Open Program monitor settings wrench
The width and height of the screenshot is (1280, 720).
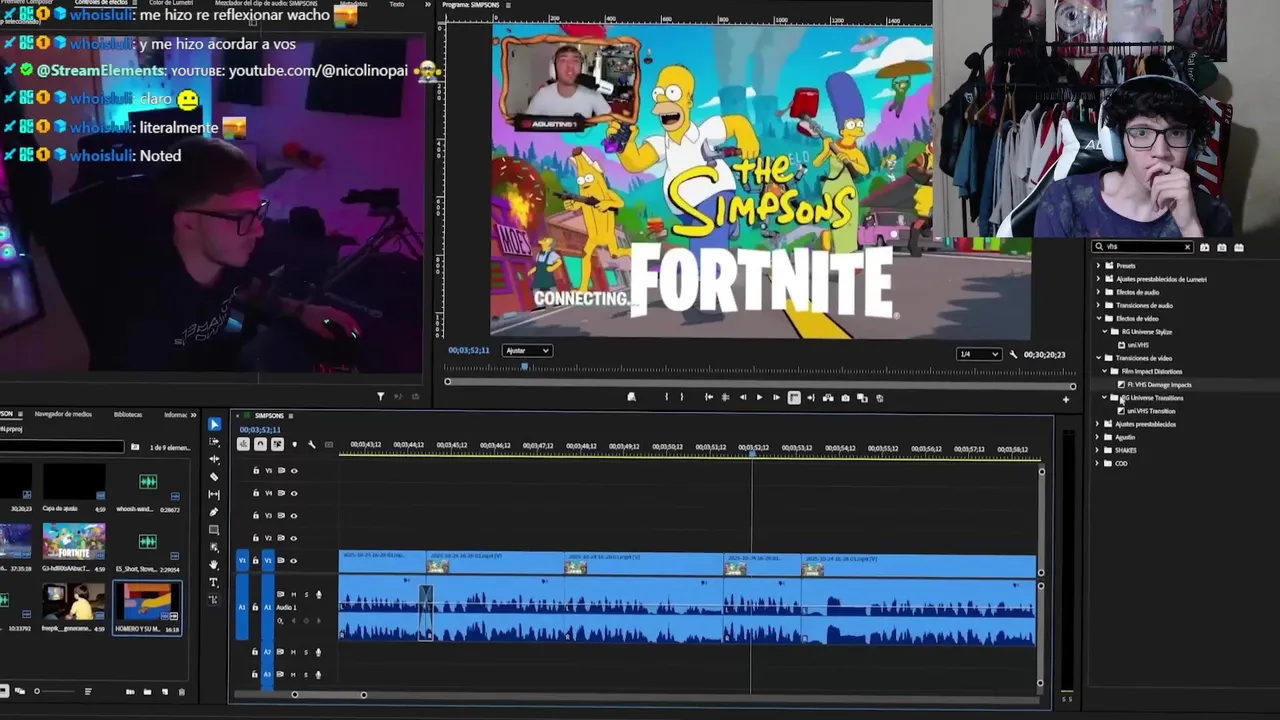click(1013, 354)
